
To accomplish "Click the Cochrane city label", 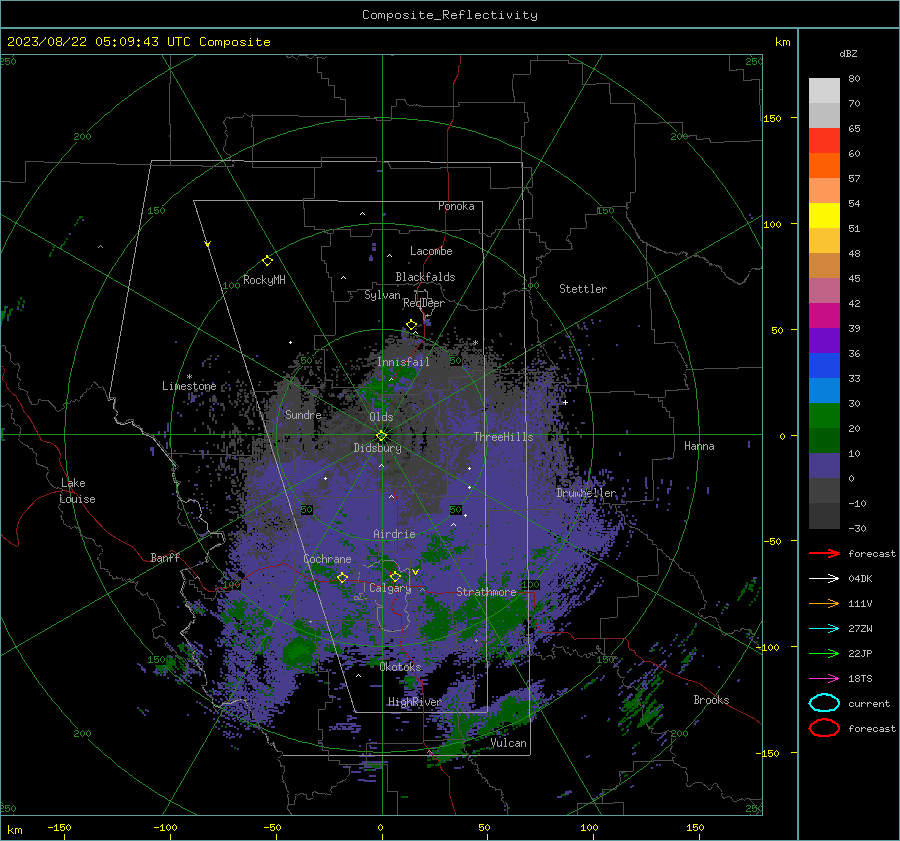I will (327, 559).
